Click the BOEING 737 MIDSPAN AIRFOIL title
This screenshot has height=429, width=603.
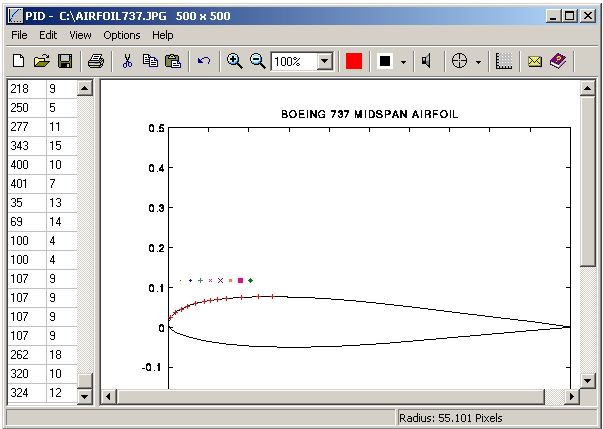[370, 114]
